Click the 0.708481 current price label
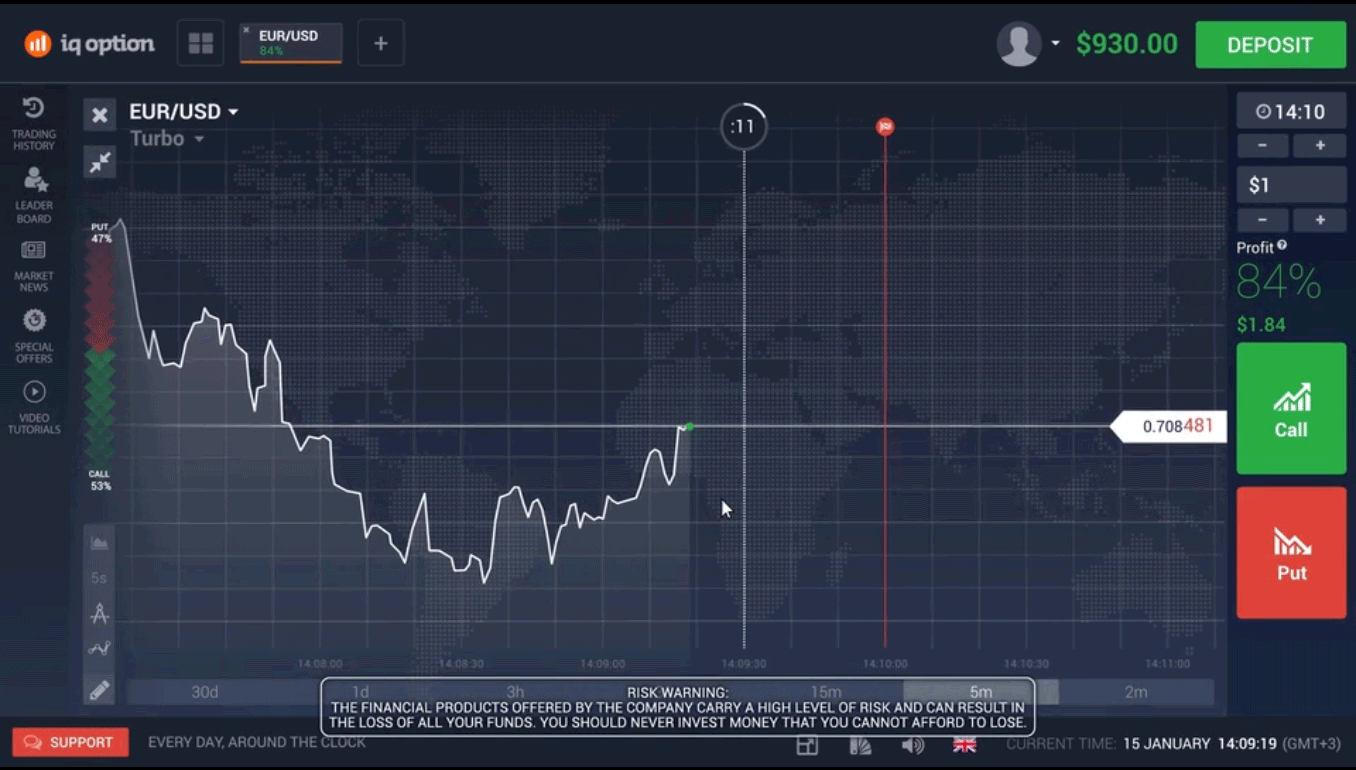 click(1169, 426)
